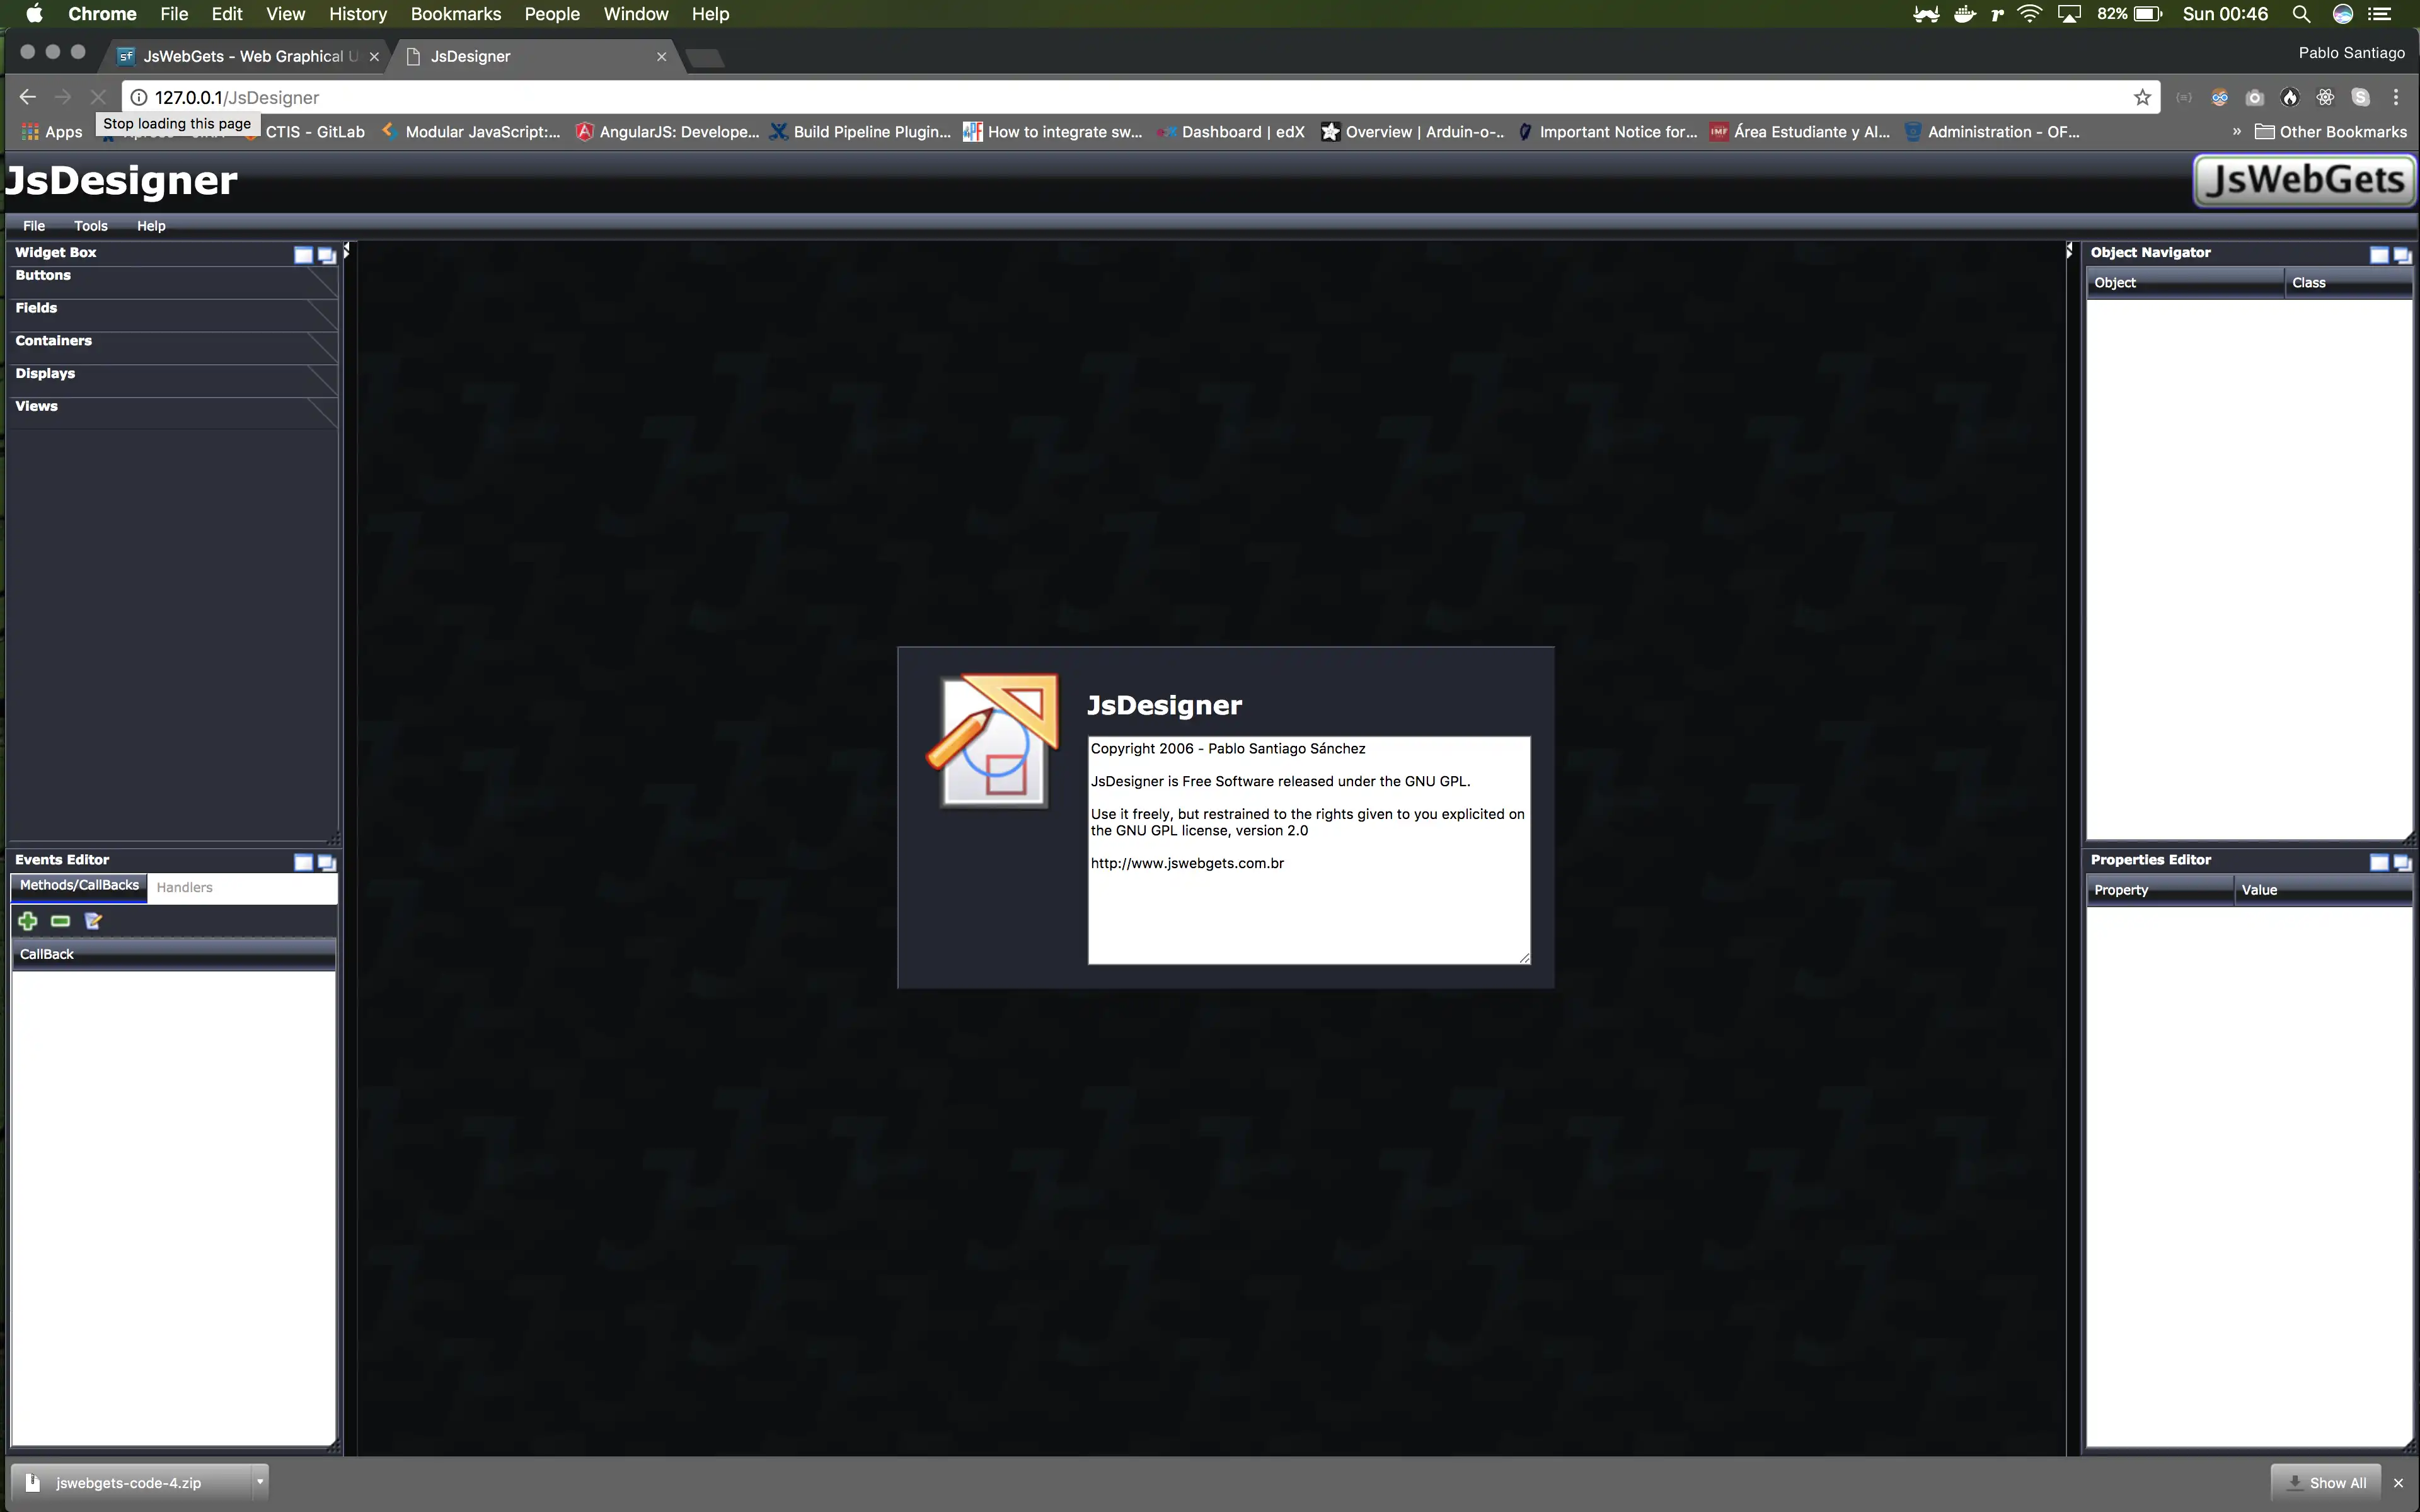Open the curly-braces extension icon
The height and width of the screenshot is (1512, 2420).
2184,97
